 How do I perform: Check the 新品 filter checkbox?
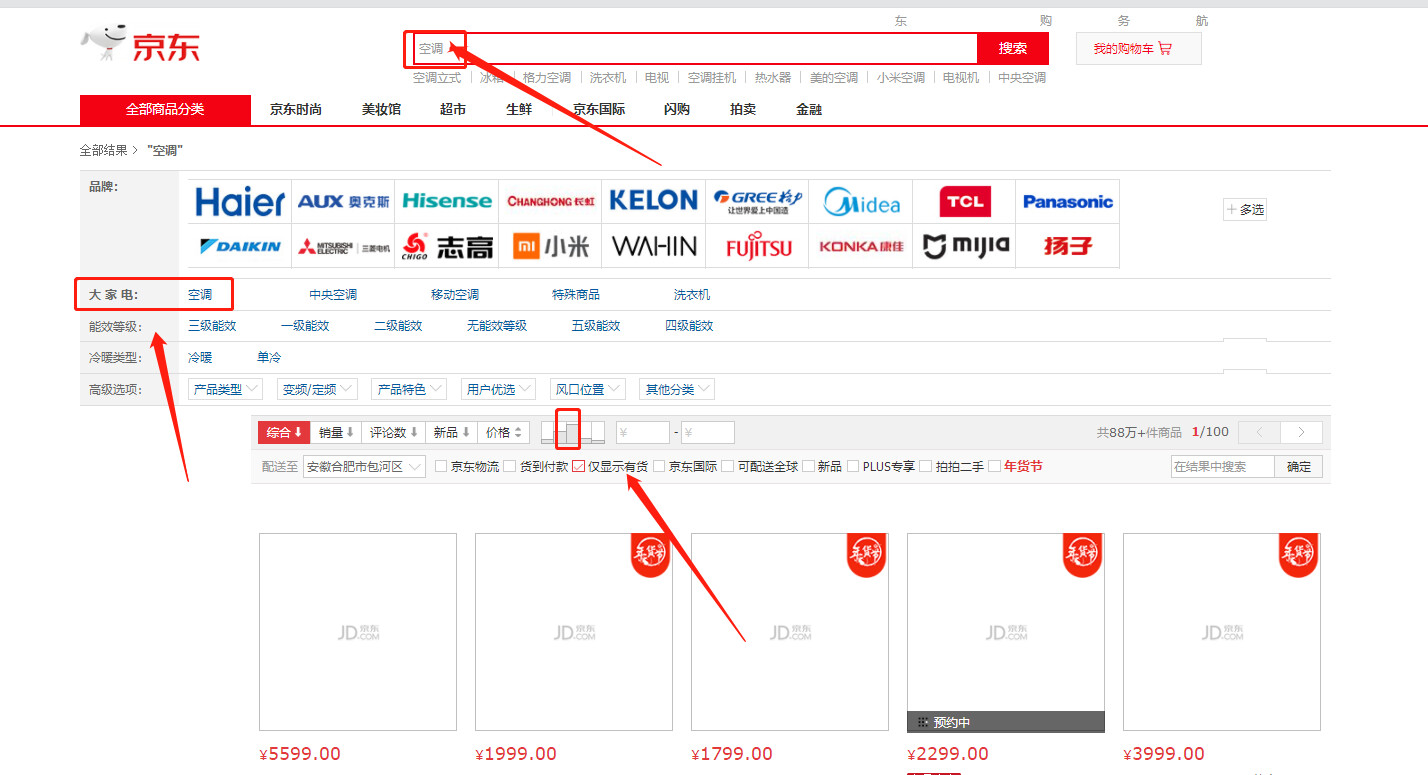point(808,466)
